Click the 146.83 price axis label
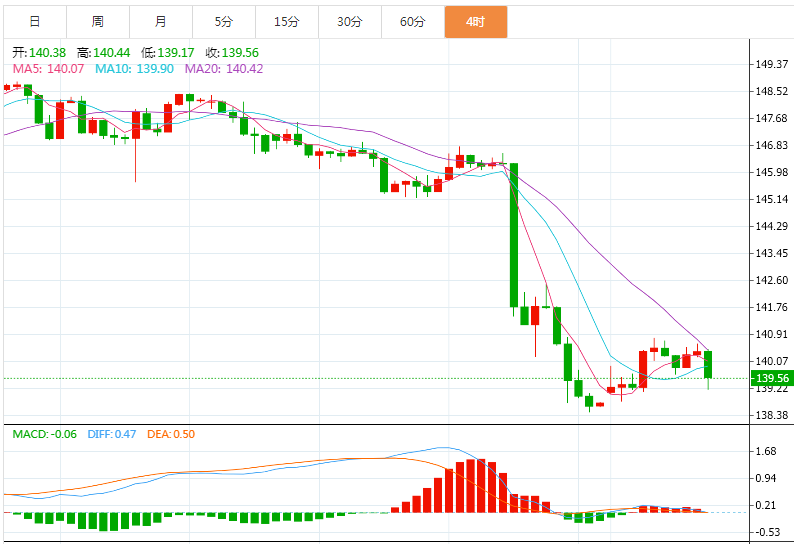The height and width of the screenshot is (544, 794). tap(772, 145)
